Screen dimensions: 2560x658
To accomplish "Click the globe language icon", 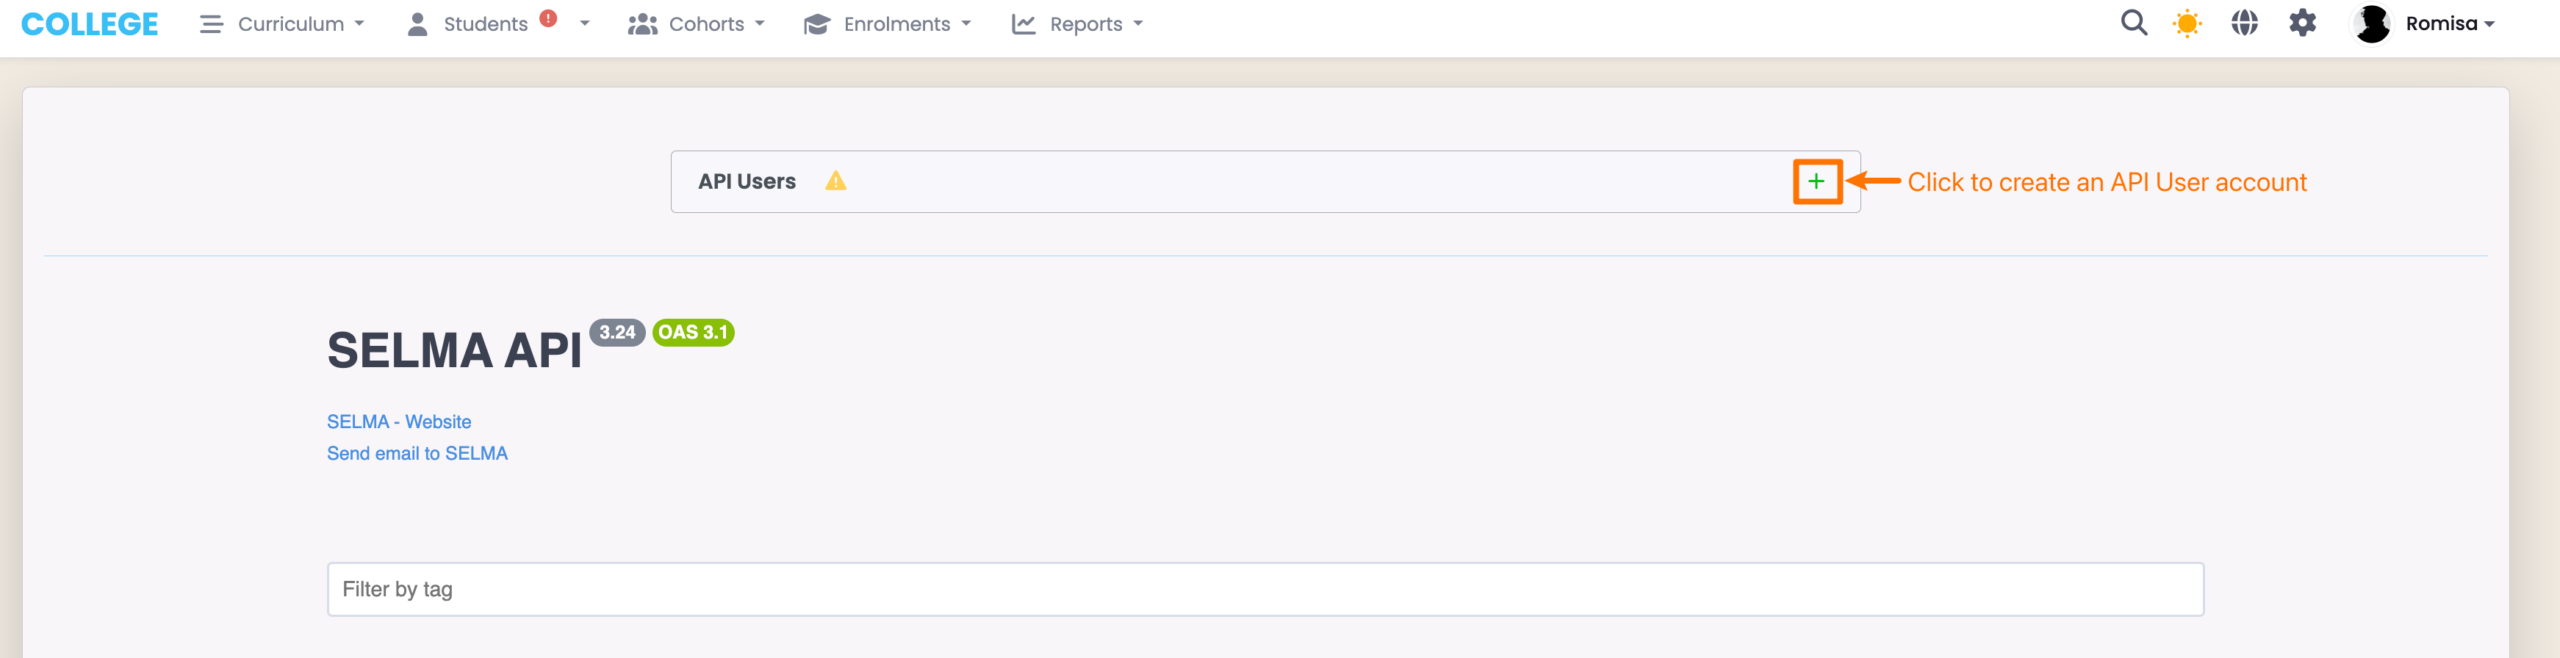I will tap(2244, 23).
